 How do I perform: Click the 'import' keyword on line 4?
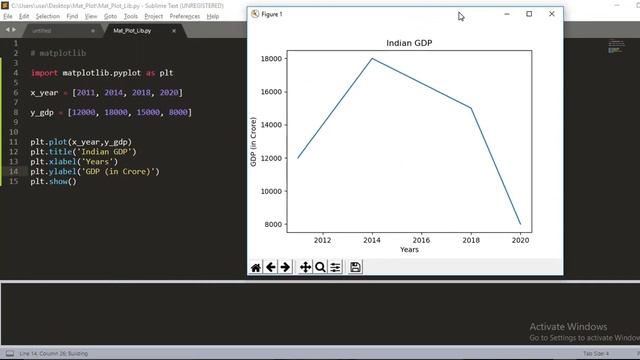tap(44, 73)
